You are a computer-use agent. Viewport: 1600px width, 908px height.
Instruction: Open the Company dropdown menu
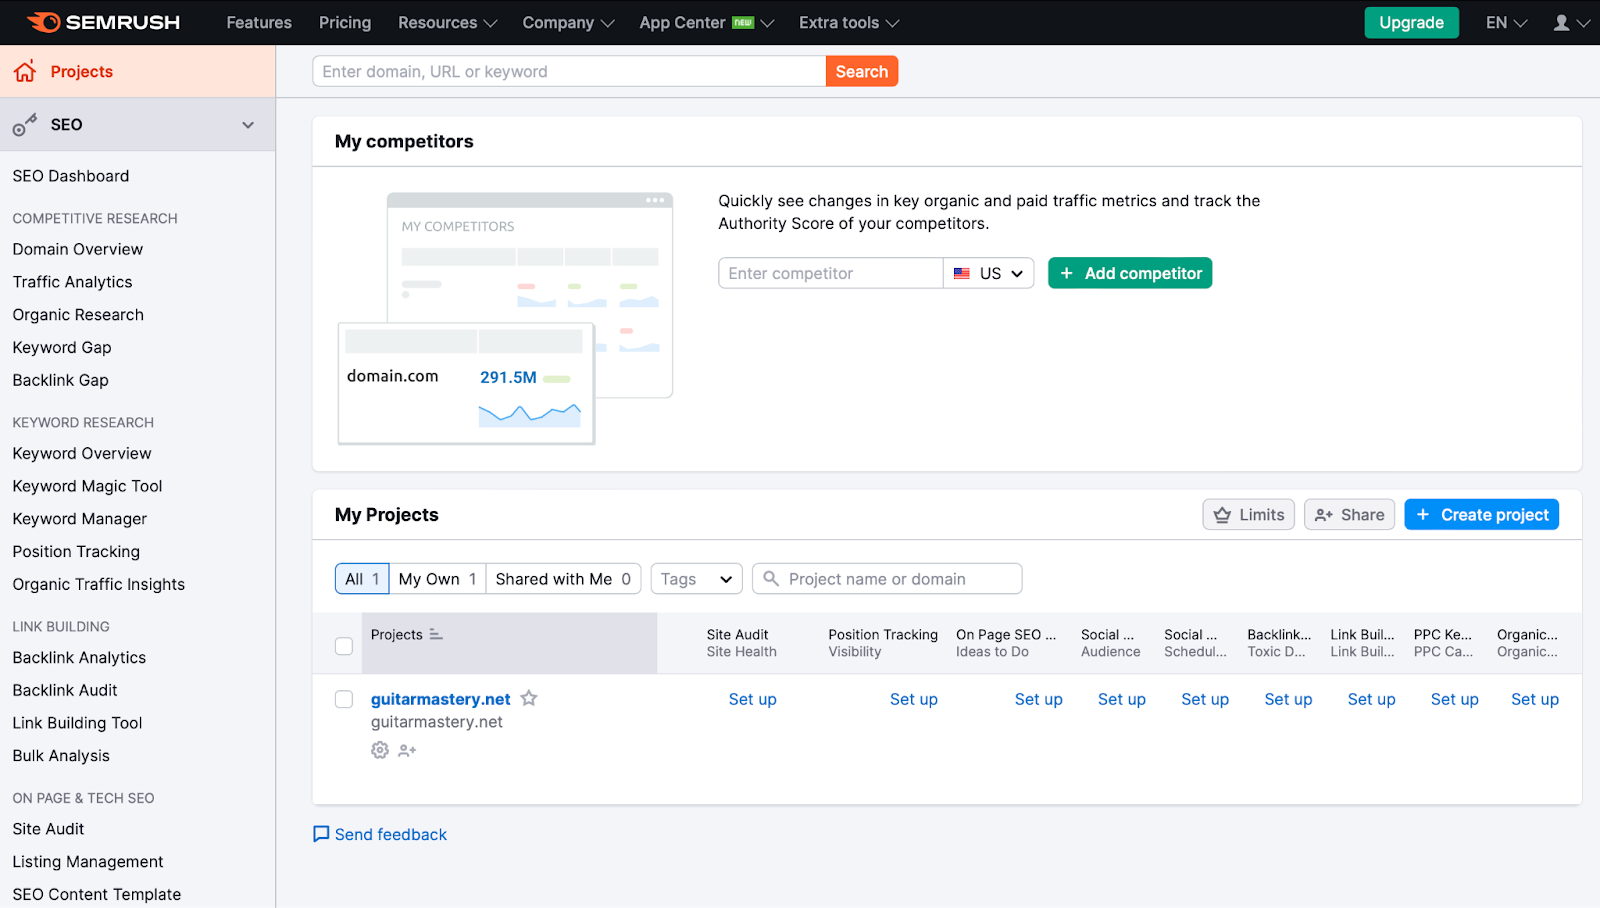pos(568,22)
